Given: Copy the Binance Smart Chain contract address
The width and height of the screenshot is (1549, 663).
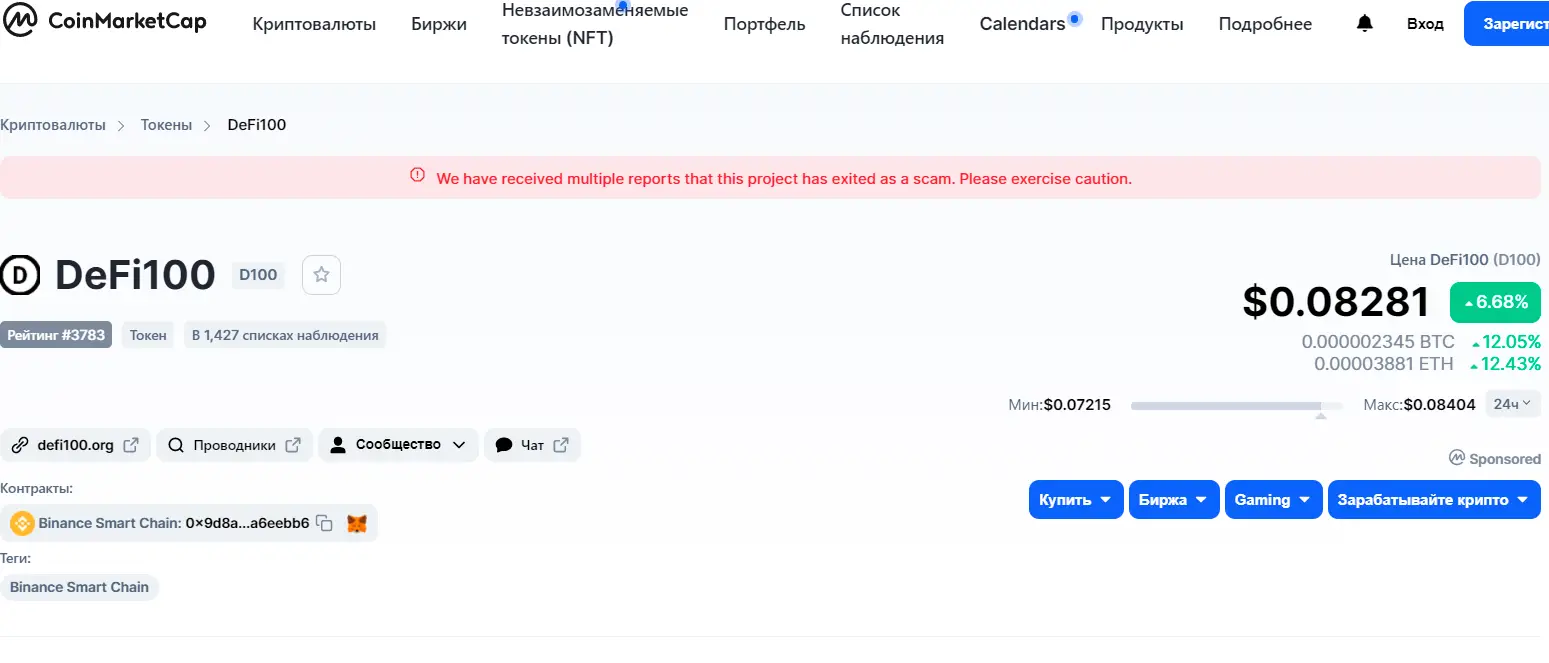Looking at the screenshot, I should pyautogui.click(x=324, y=523).
